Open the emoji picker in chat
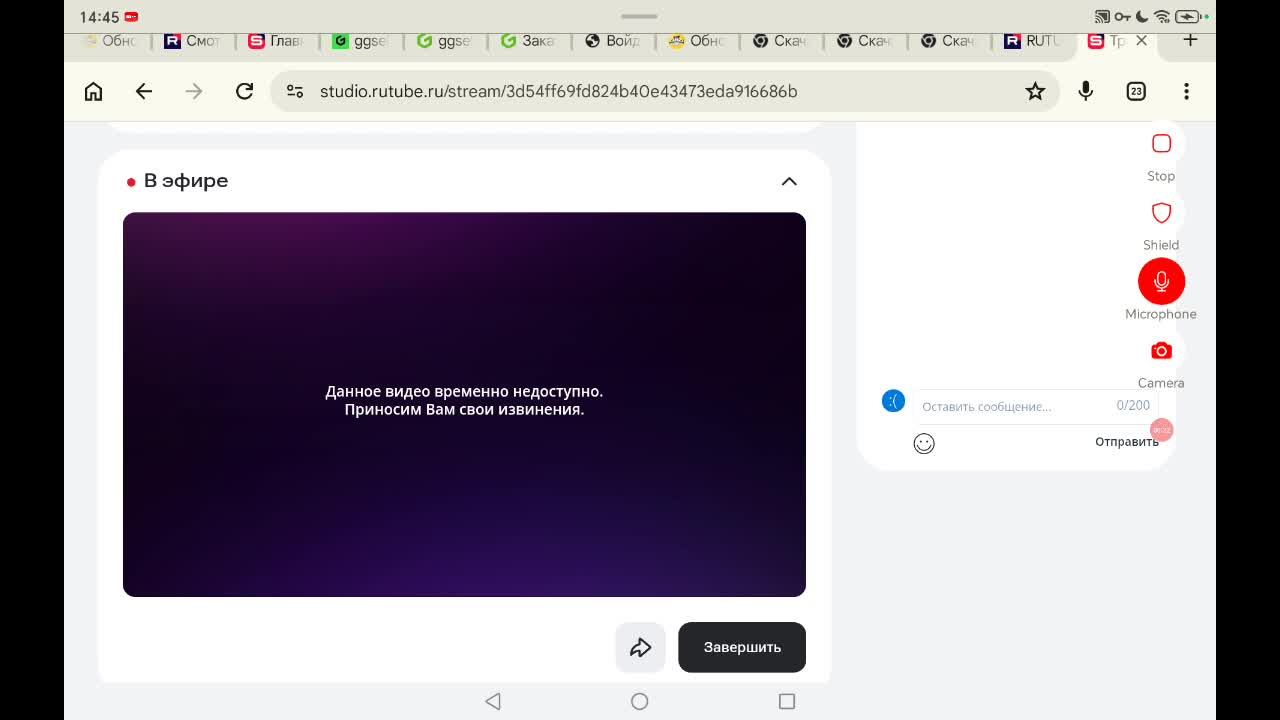Viewport: 1280px width, 720px height. coord(924,443)
